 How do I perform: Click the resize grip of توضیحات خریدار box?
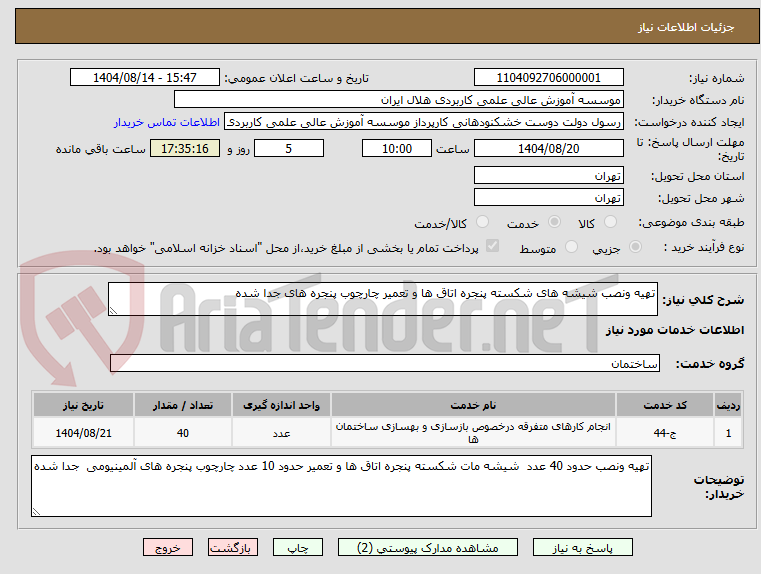pyautogui.click(x=36, y=511)
